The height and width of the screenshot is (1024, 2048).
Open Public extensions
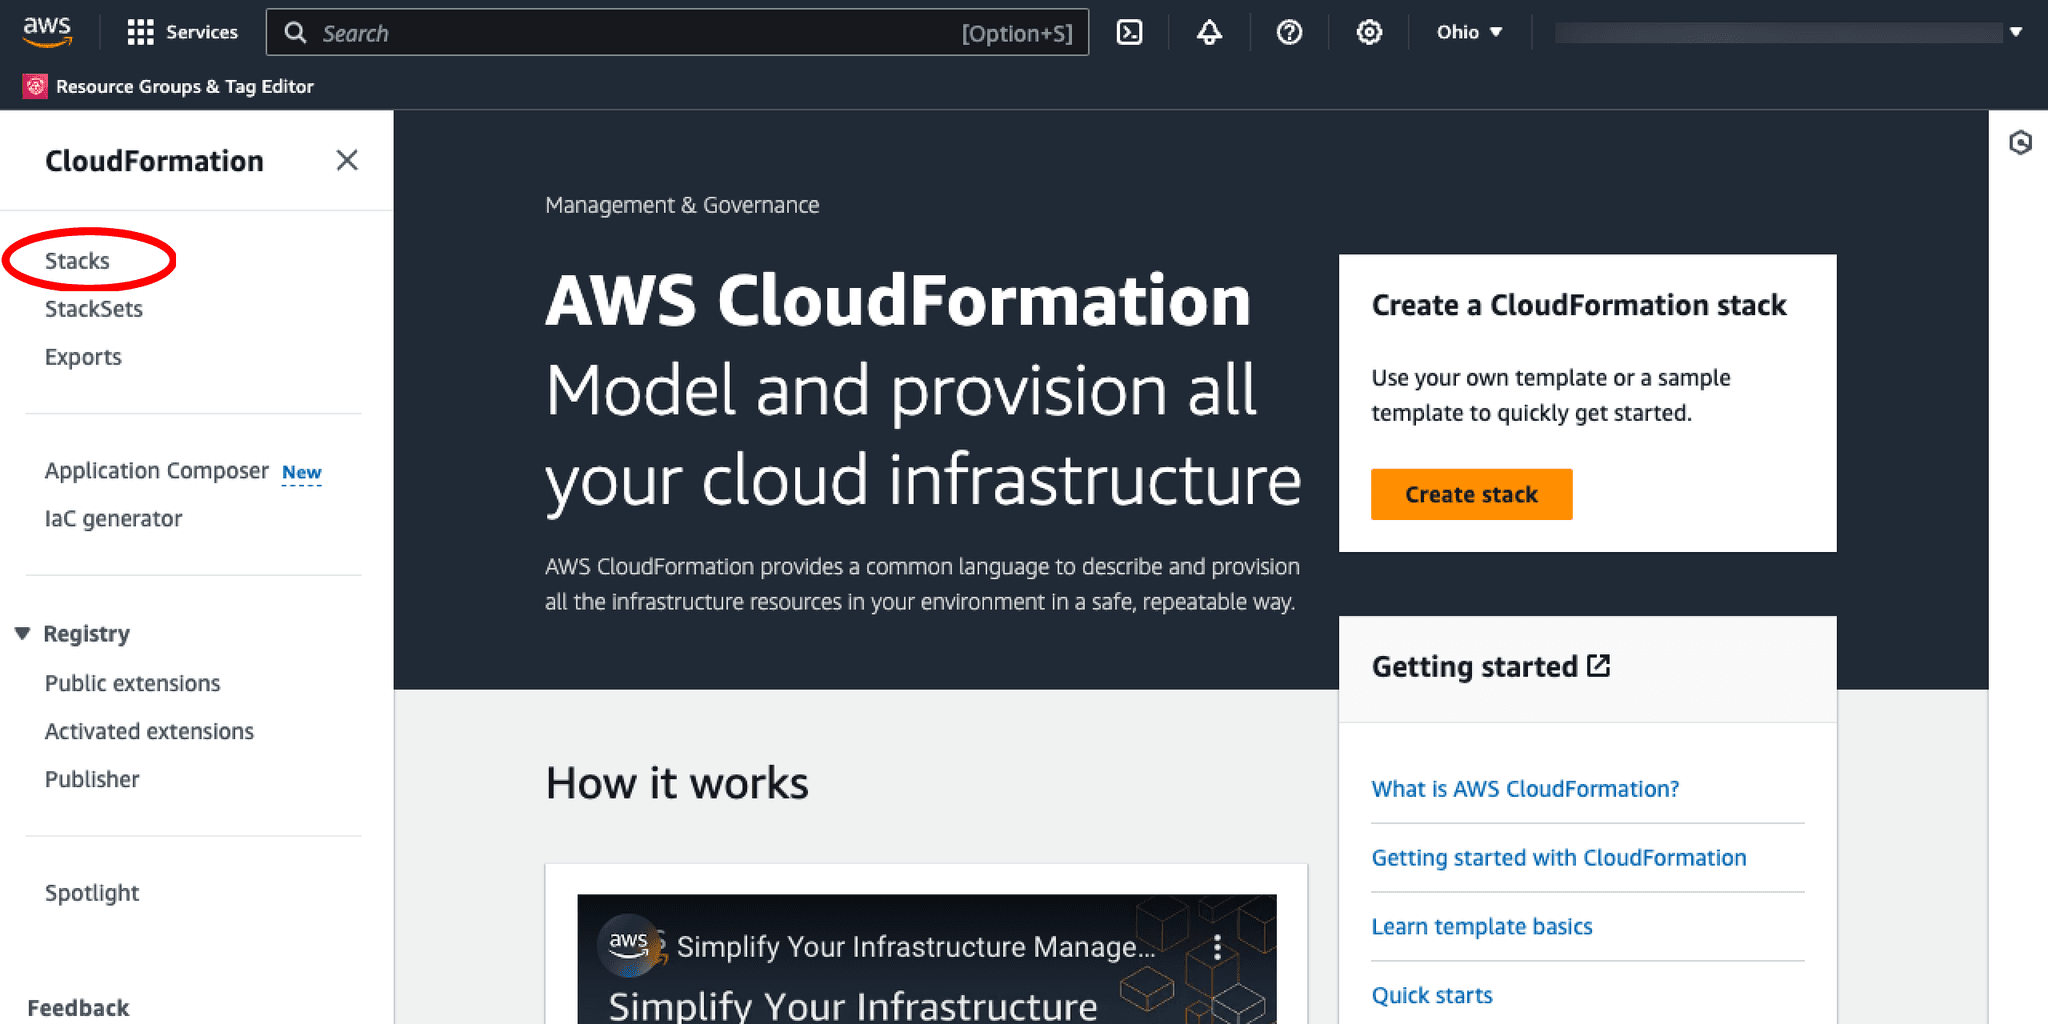[133, 683]
